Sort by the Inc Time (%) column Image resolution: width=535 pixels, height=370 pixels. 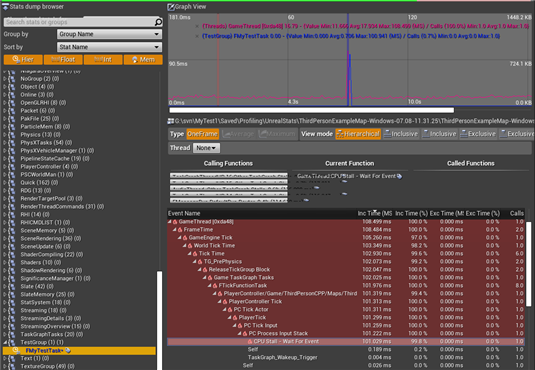tap(411, 213)
